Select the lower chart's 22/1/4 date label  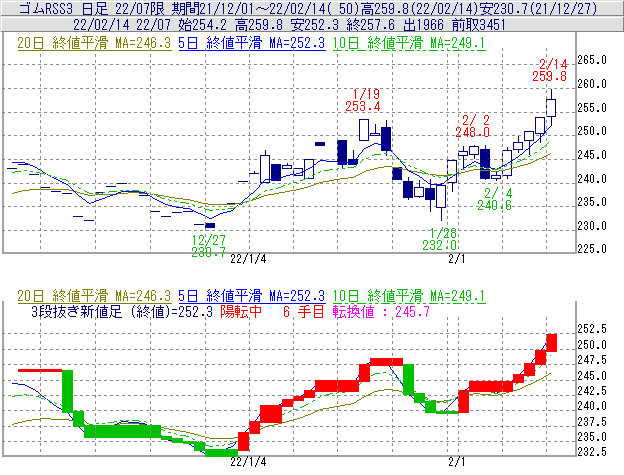point(248,462)
